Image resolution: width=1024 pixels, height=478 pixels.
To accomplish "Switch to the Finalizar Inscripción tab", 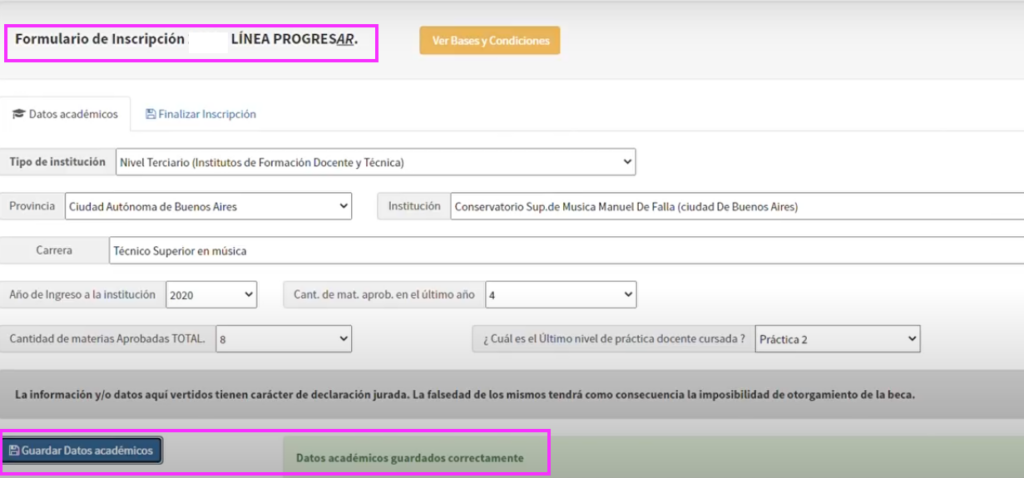I will pos(200,114).
